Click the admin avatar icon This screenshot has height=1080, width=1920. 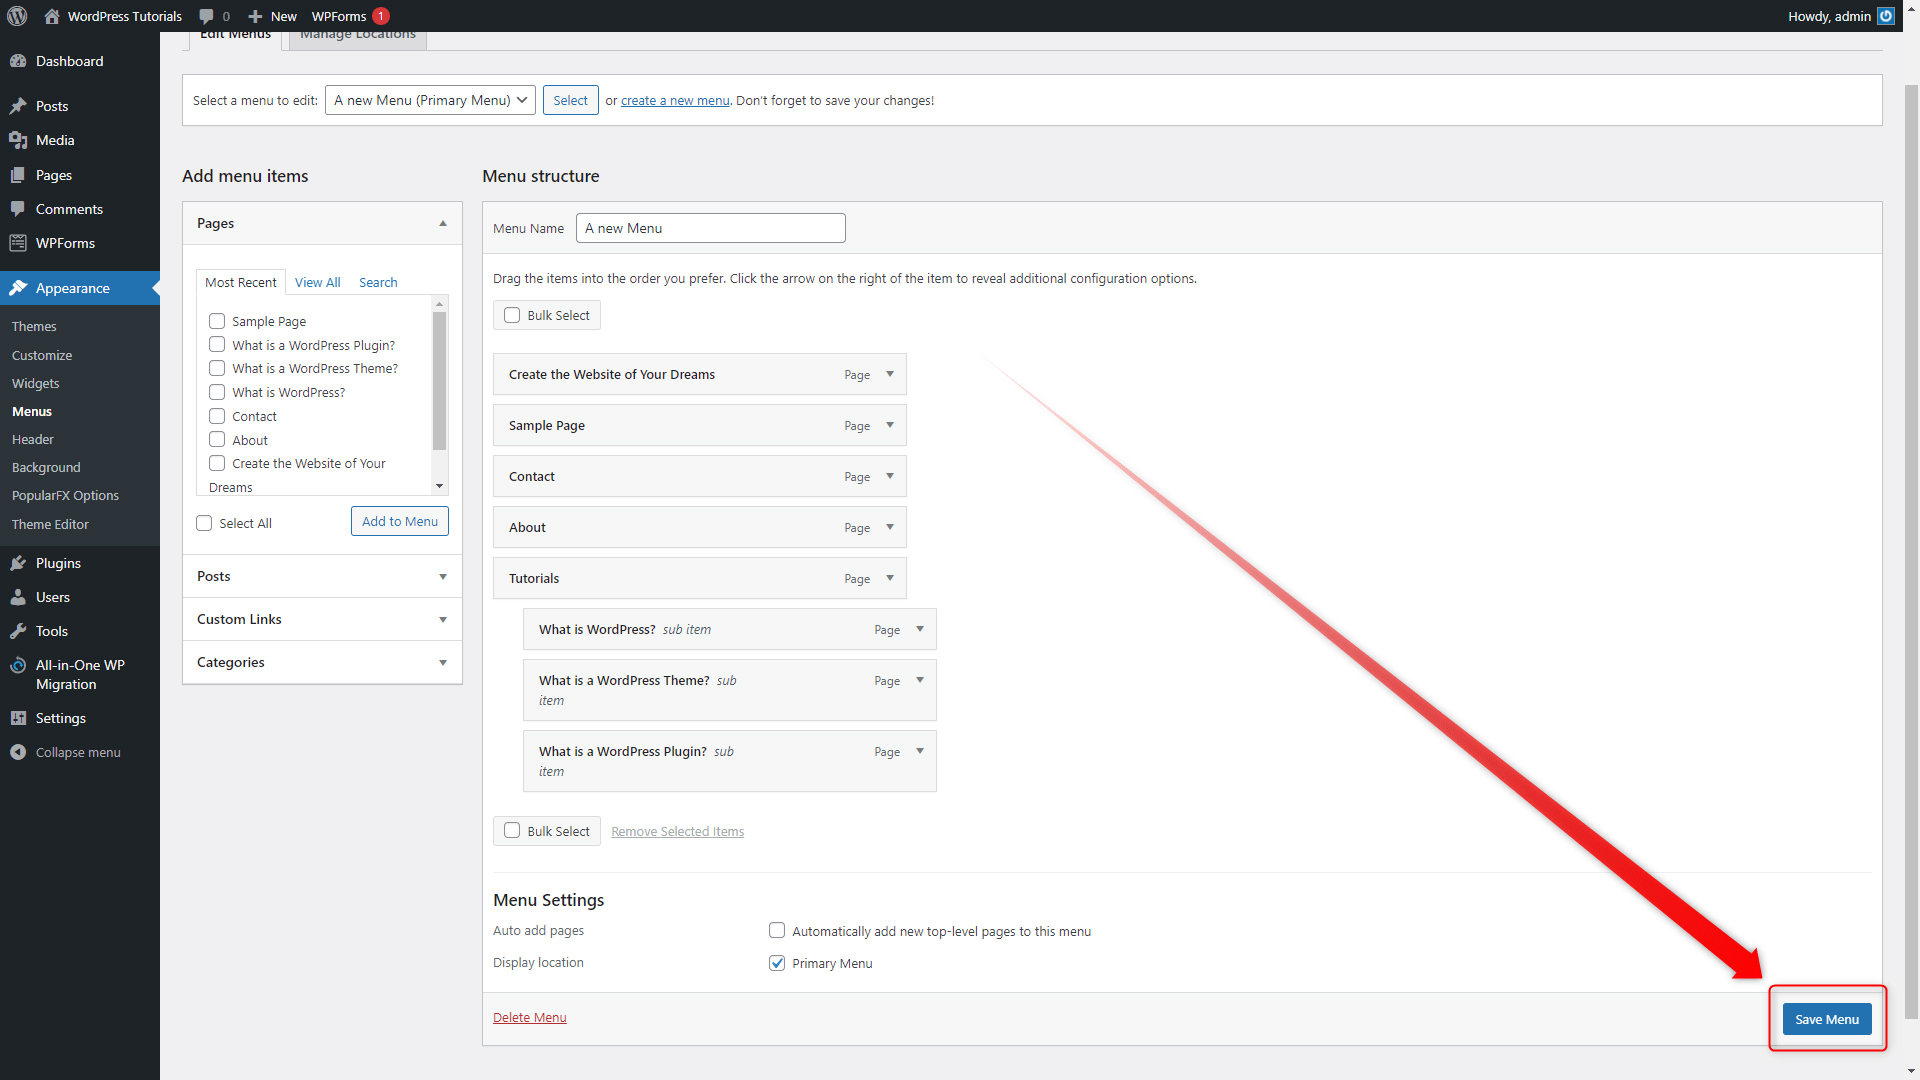[1886, 16]
